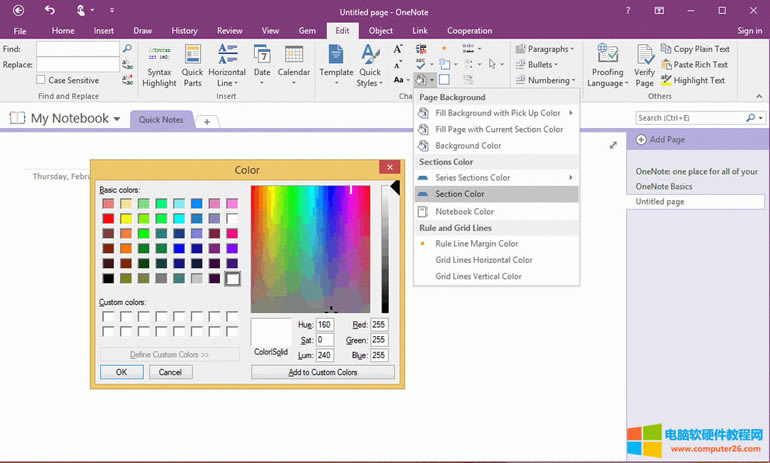
Task: Click Add to Custom Colors button
Action: click(x=322, y=372)
